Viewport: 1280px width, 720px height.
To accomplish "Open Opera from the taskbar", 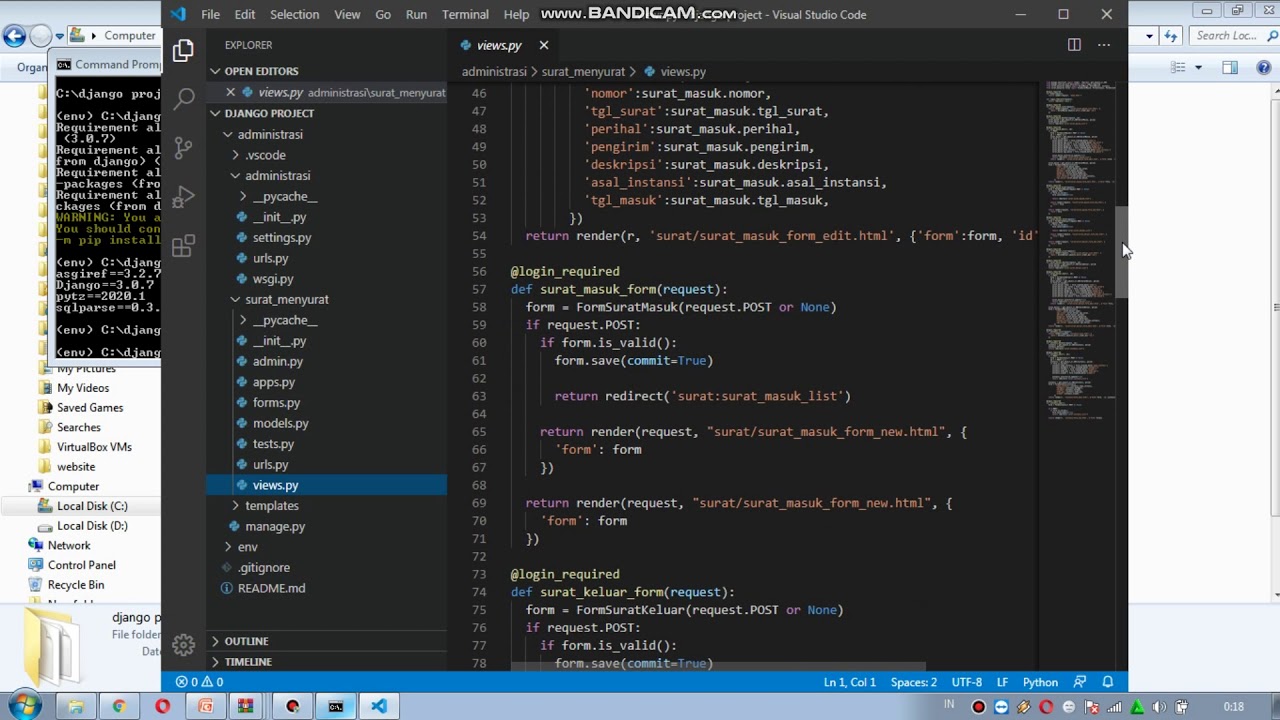I will pyautogui.click(x=162, y=706).
